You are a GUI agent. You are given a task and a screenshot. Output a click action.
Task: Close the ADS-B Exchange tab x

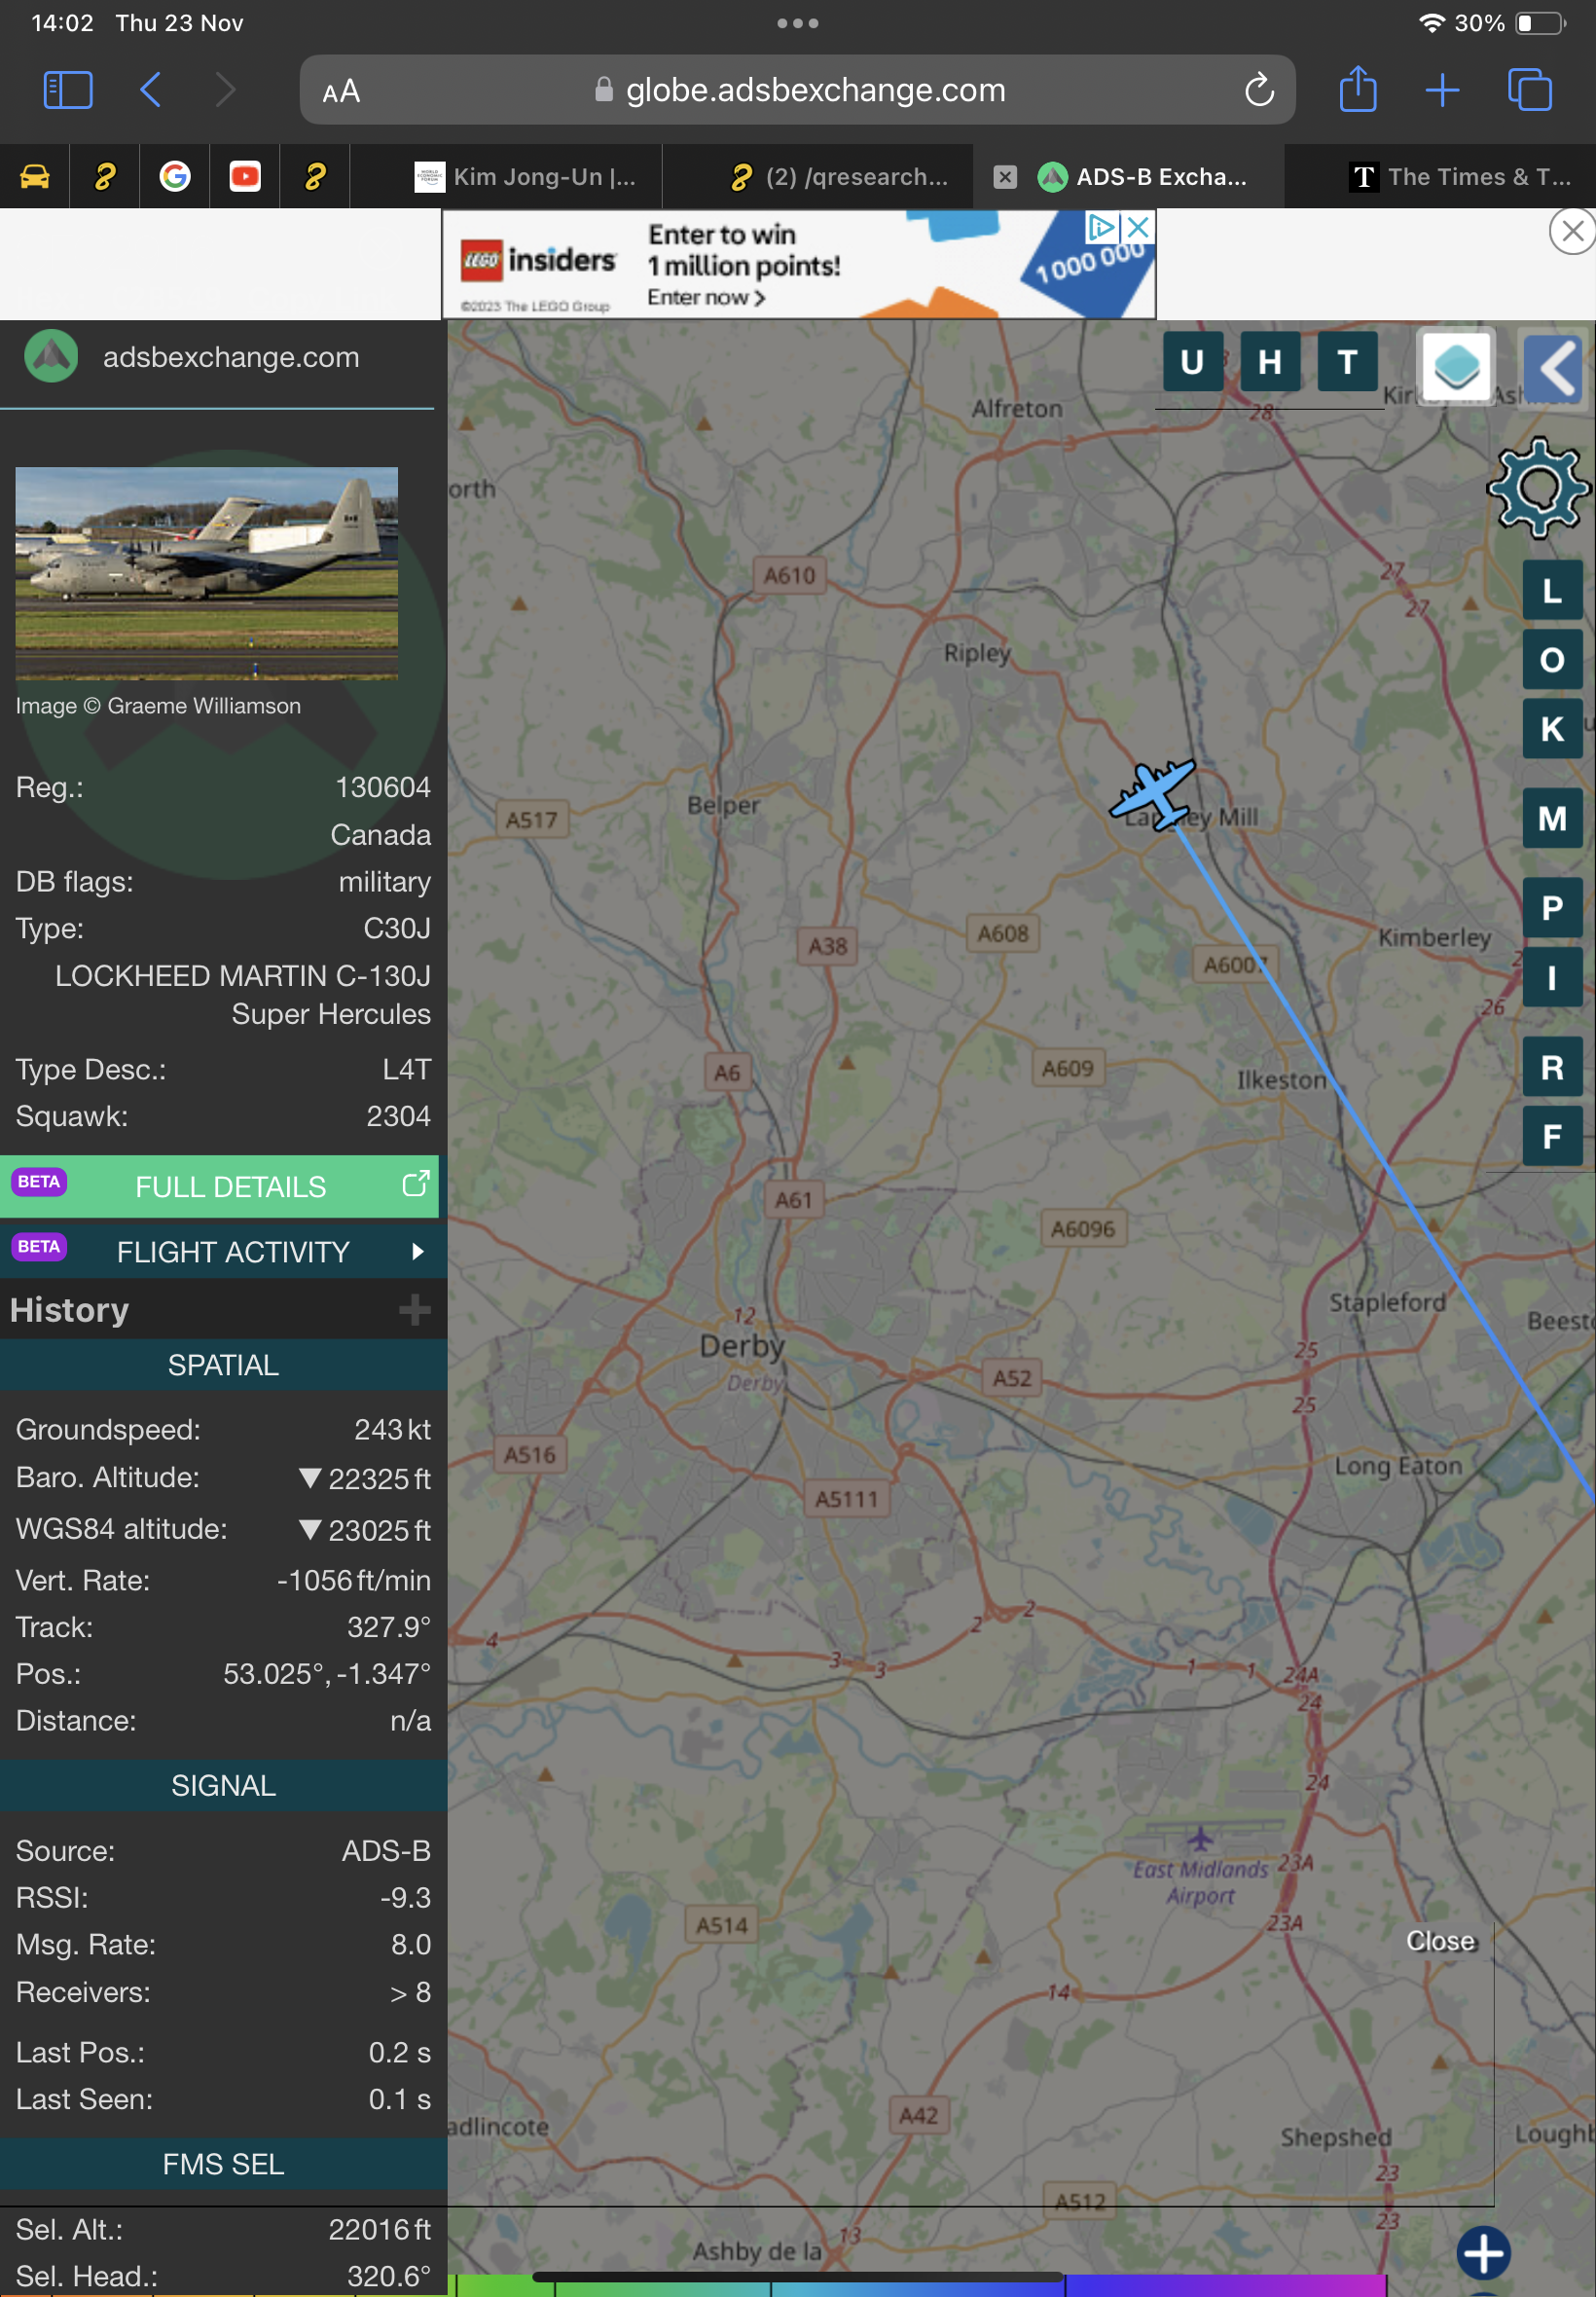click(1005, 177)
